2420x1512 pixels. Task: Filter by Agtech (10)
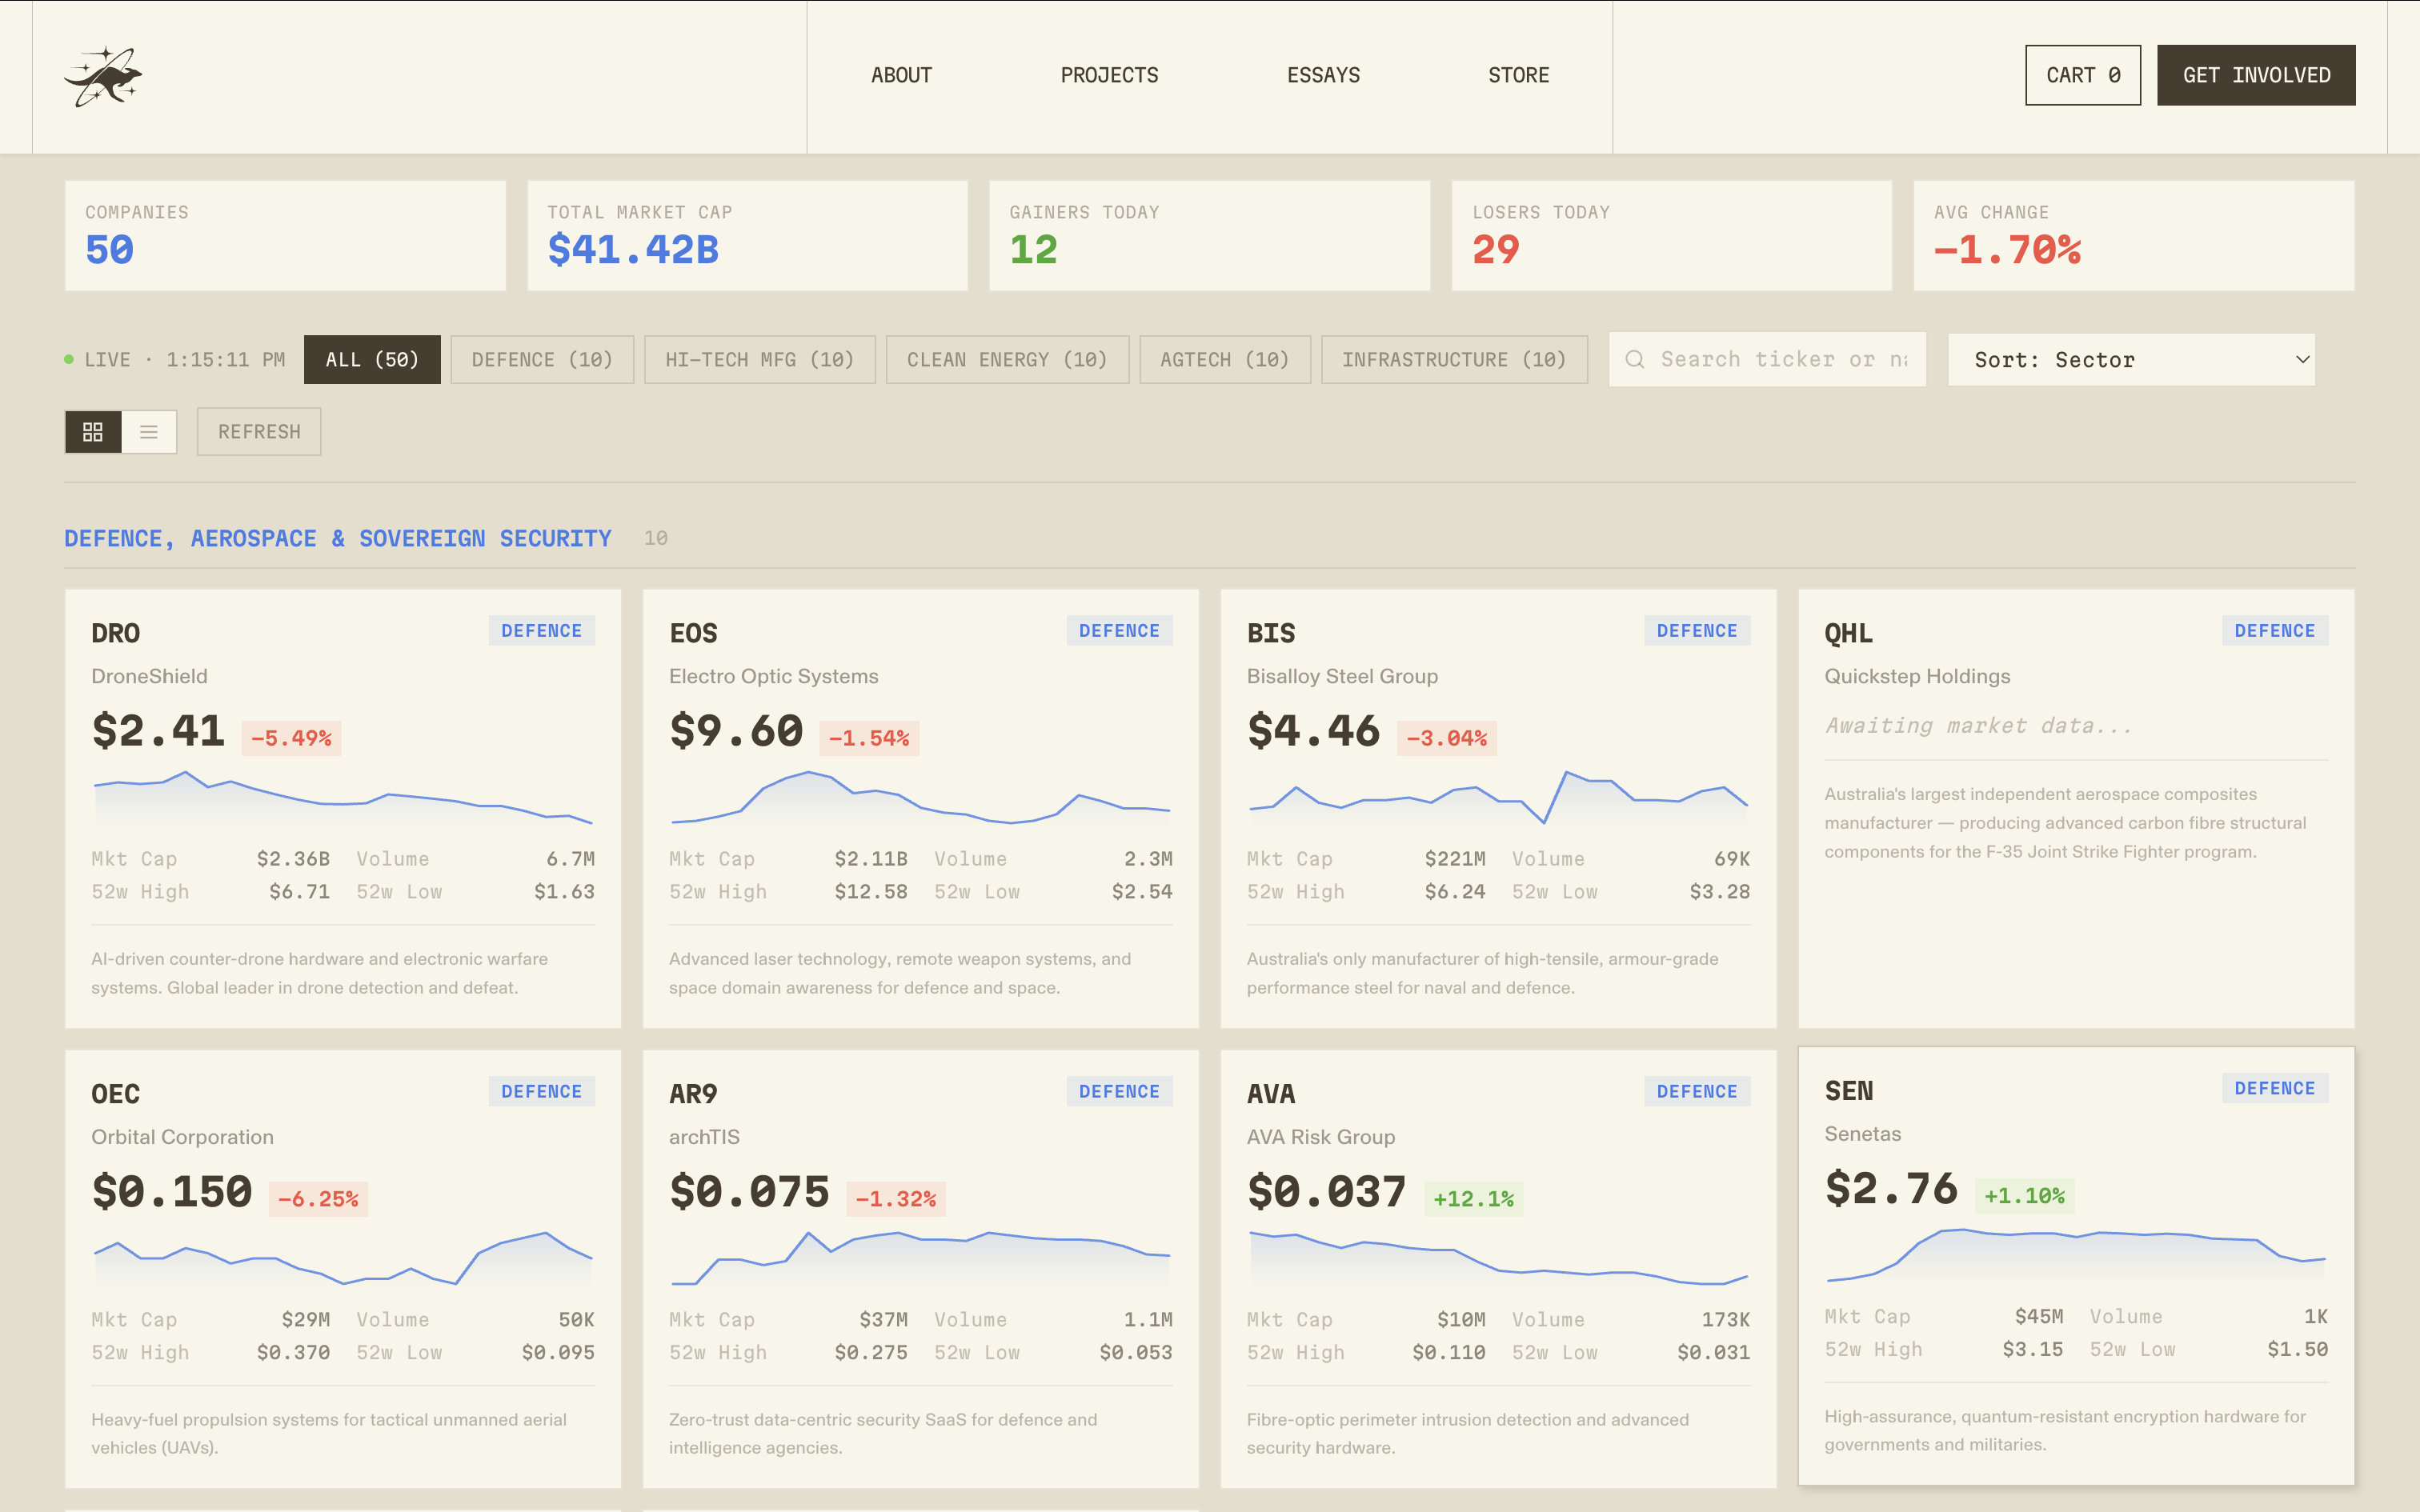[1225, 359]
